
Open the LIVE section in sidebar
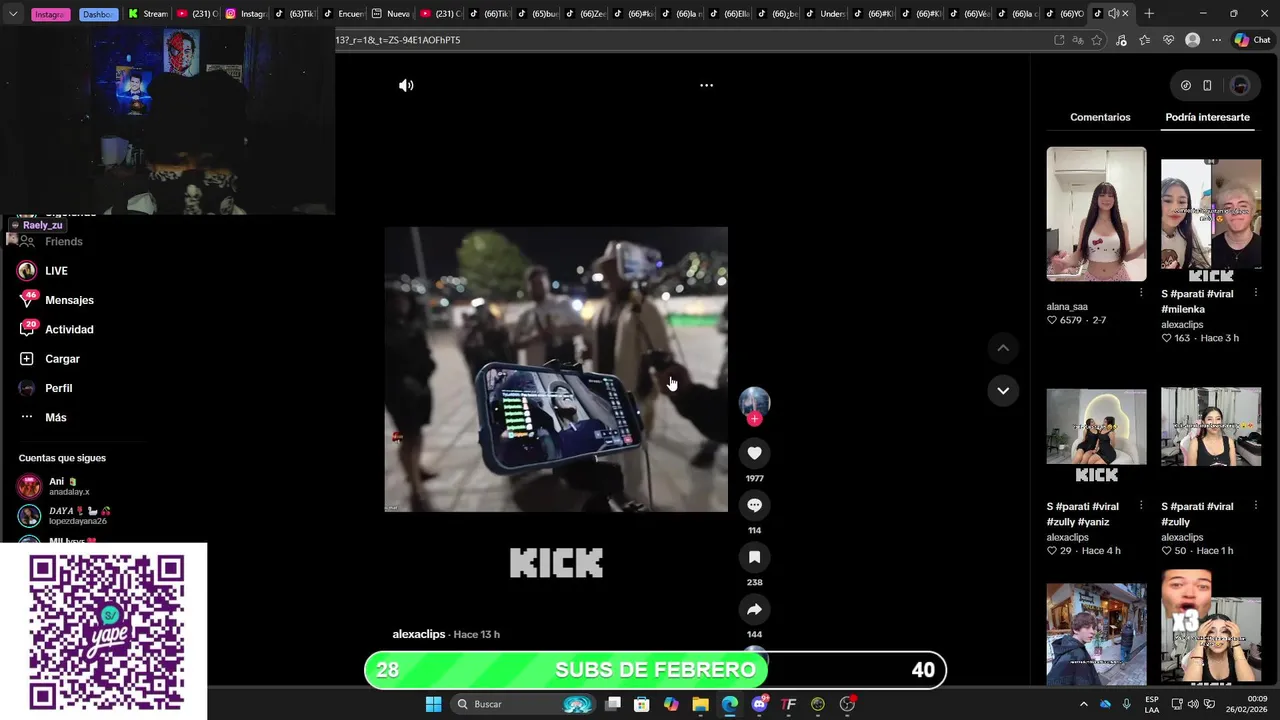click(56, 271)
